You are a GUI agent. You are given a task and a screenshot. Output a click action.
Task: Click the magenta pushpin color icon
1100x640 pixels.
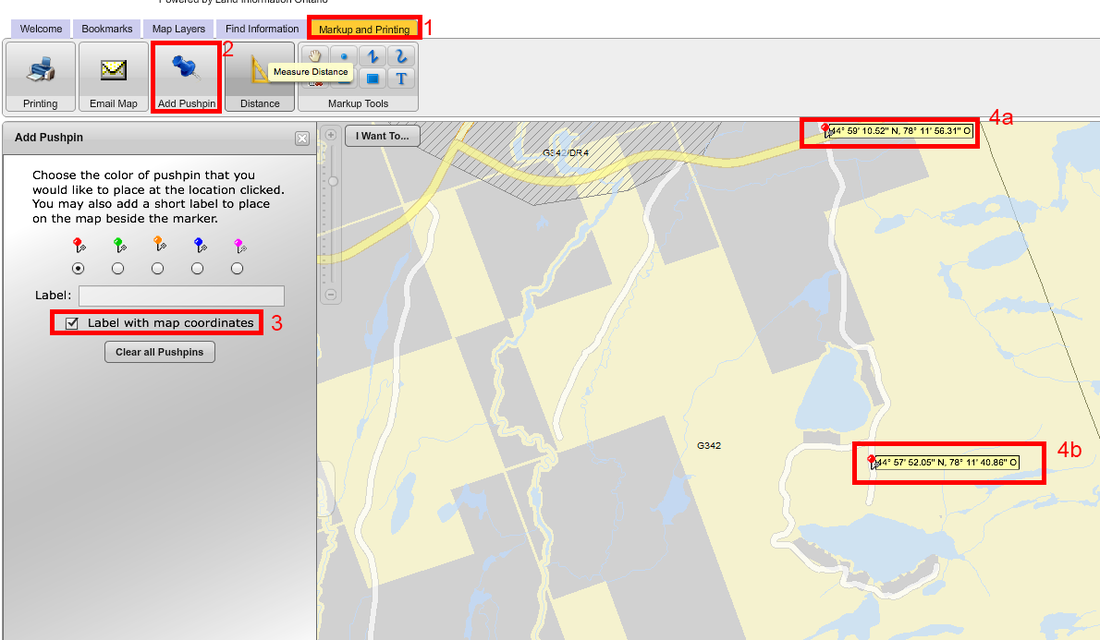(240, 246)
